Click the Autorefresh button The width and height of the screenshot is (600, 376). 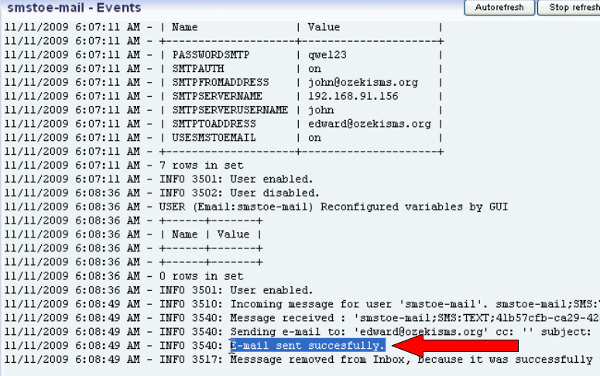499,7
